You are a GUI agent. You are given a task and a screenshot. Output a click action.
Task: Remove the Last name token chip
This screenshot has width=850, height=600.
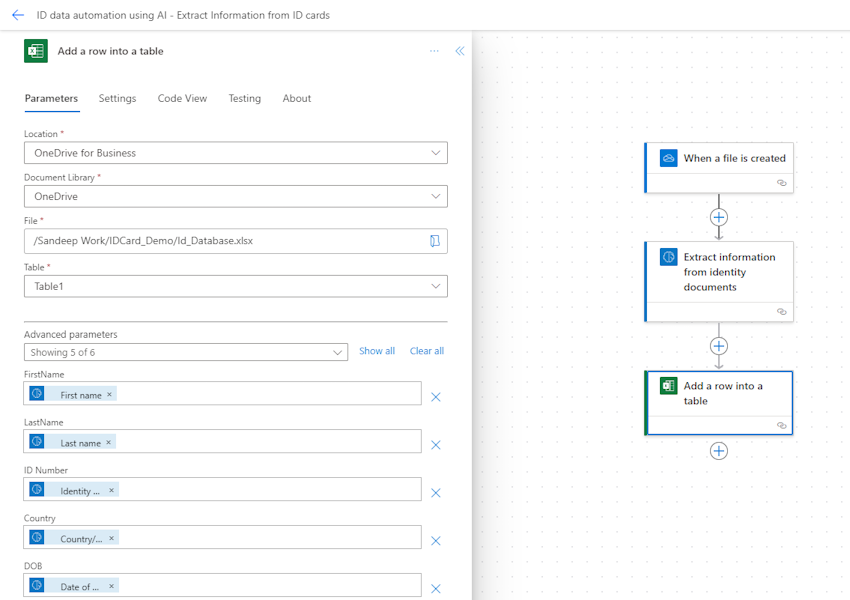coord(108,442)
